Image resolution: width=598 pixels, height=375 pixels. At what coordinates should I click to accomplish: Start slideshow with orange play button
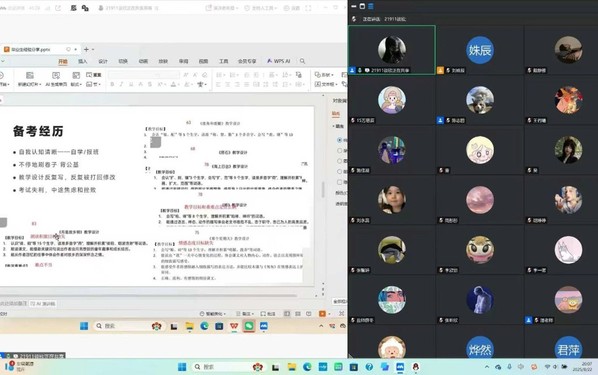[322, 314]
